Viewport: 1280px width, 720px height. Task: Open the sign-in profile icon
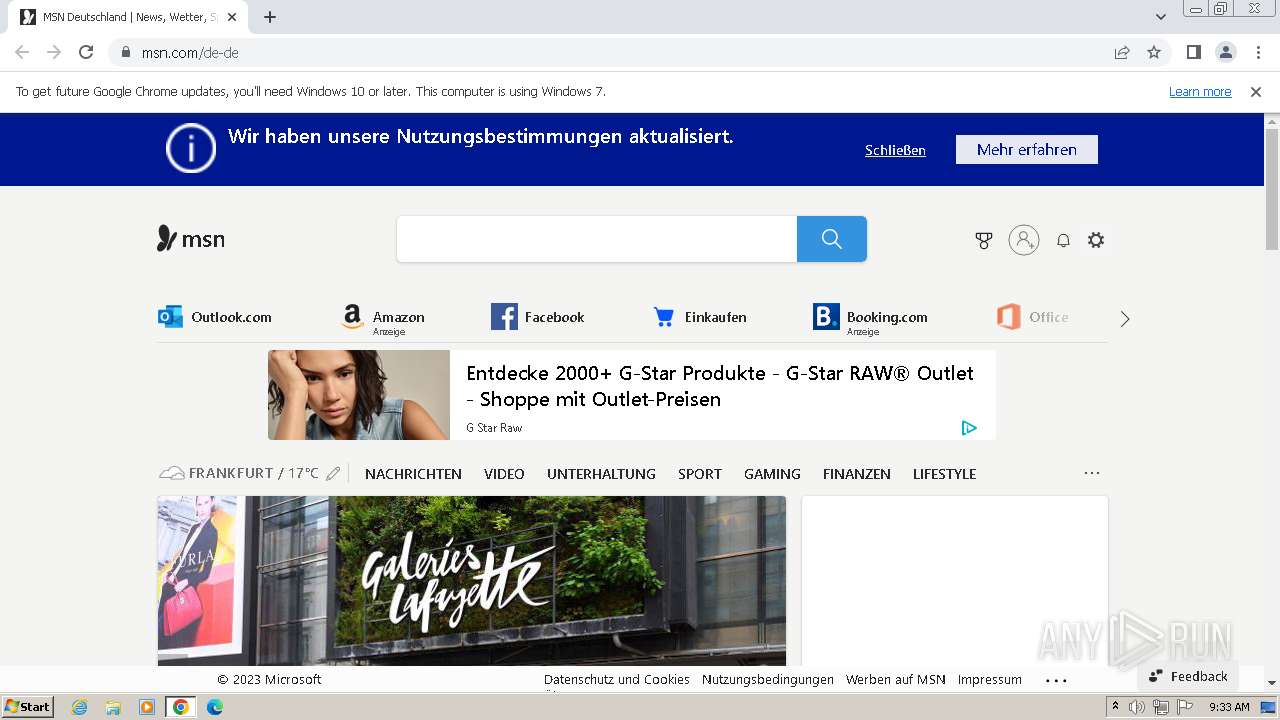tap(1024, 240)
